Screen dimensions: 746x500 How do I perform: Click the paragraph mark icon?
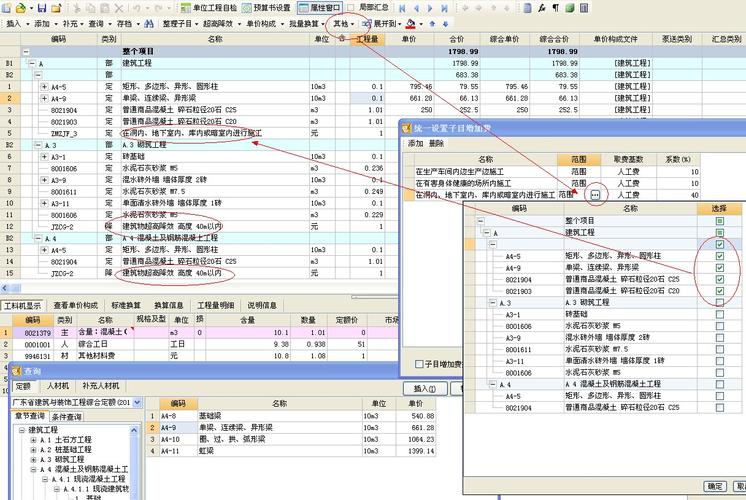(556, 8)
